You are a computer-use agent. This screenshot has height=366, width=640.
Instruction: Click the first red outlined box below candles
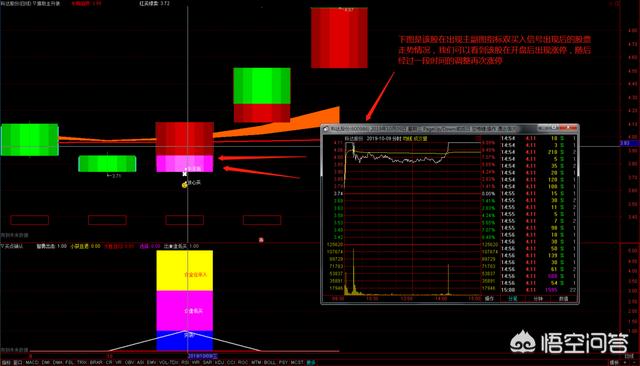coord(29,220)
